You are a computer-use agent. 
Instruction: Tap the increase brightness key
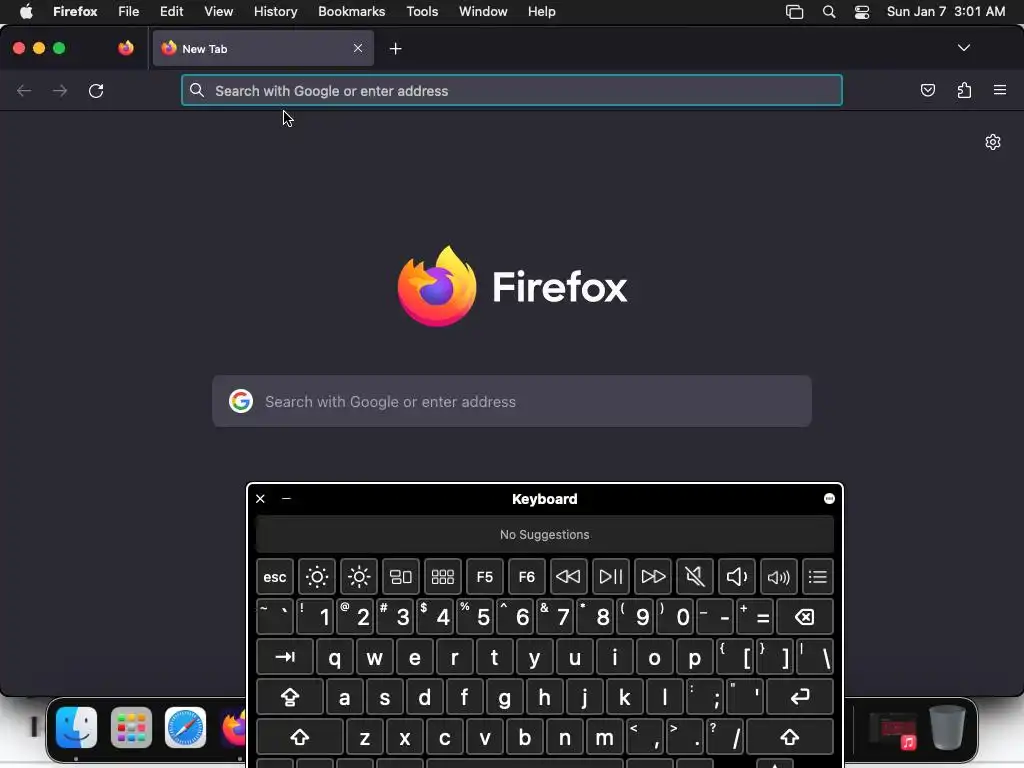click(x=359, y=577)
